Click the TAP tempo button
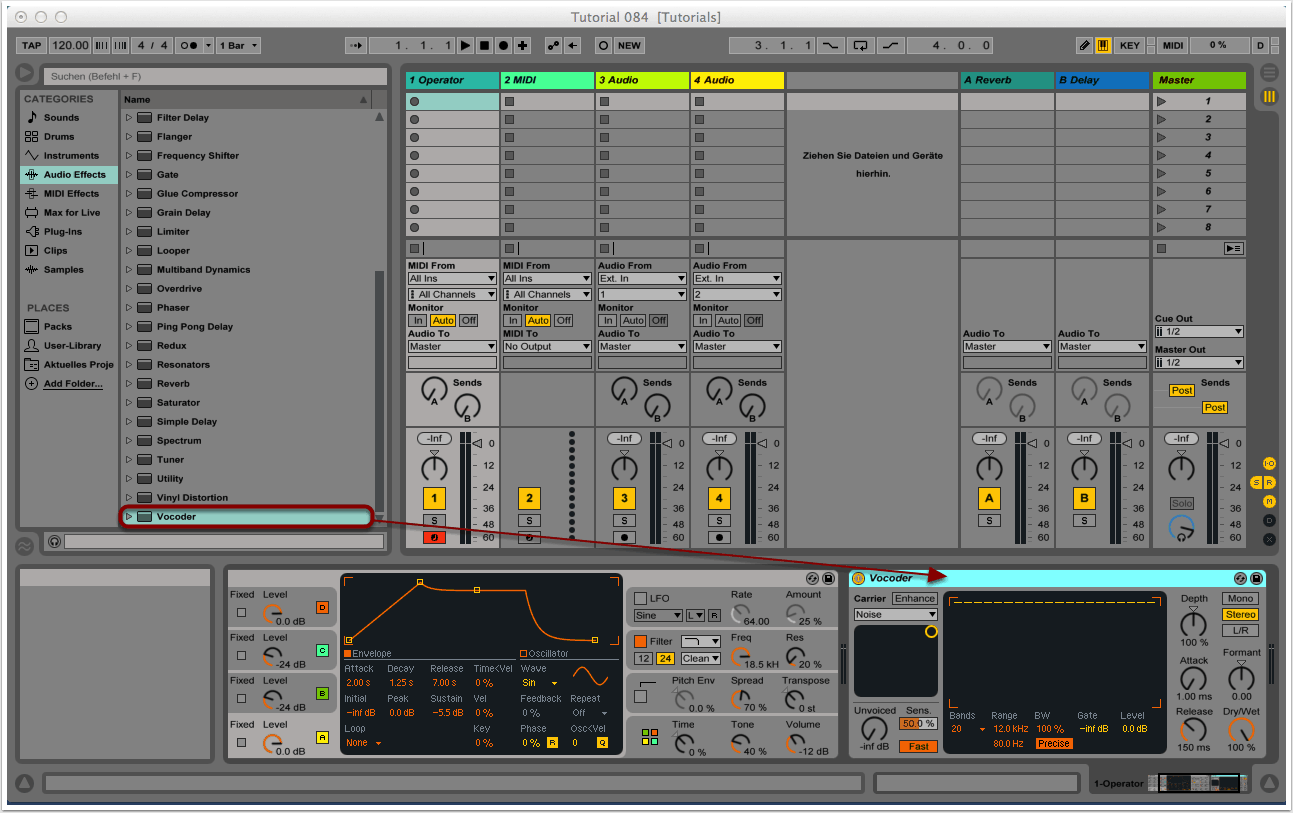This screenshot has height=813, width=1293. pos(32,45)
